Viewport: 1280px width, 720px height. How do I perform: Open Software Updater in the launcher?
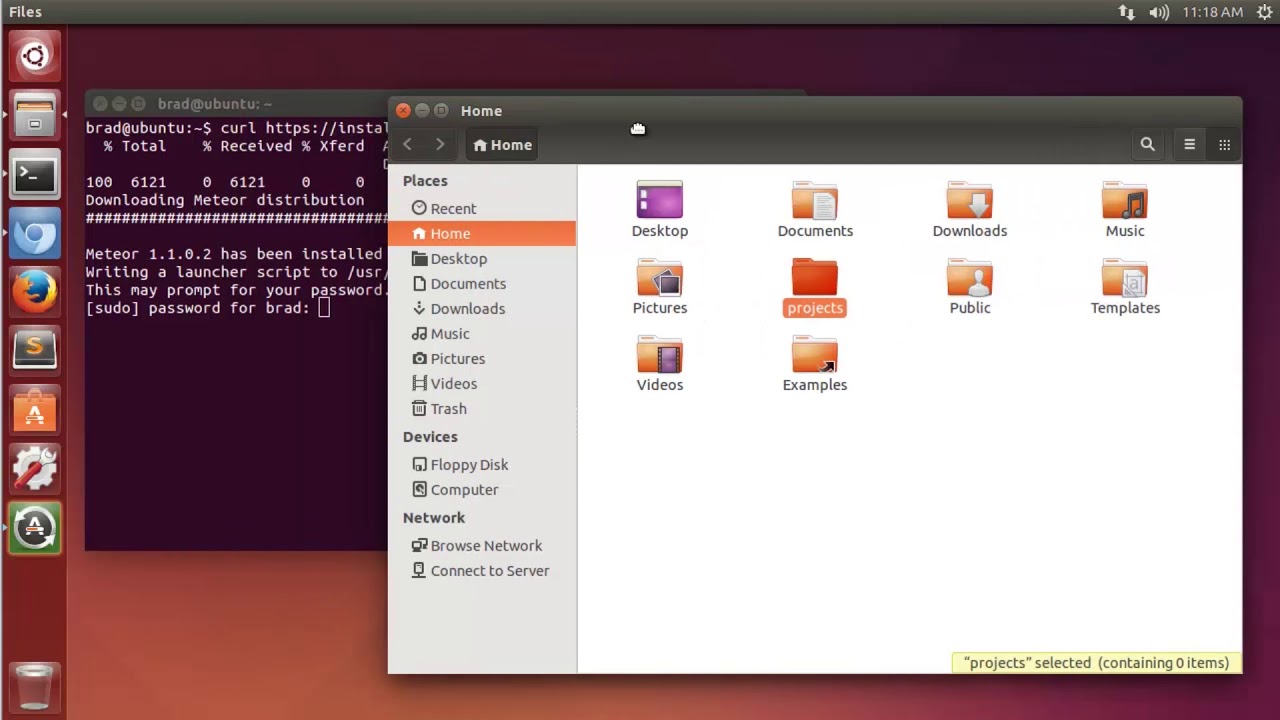[x=35, y=528]
